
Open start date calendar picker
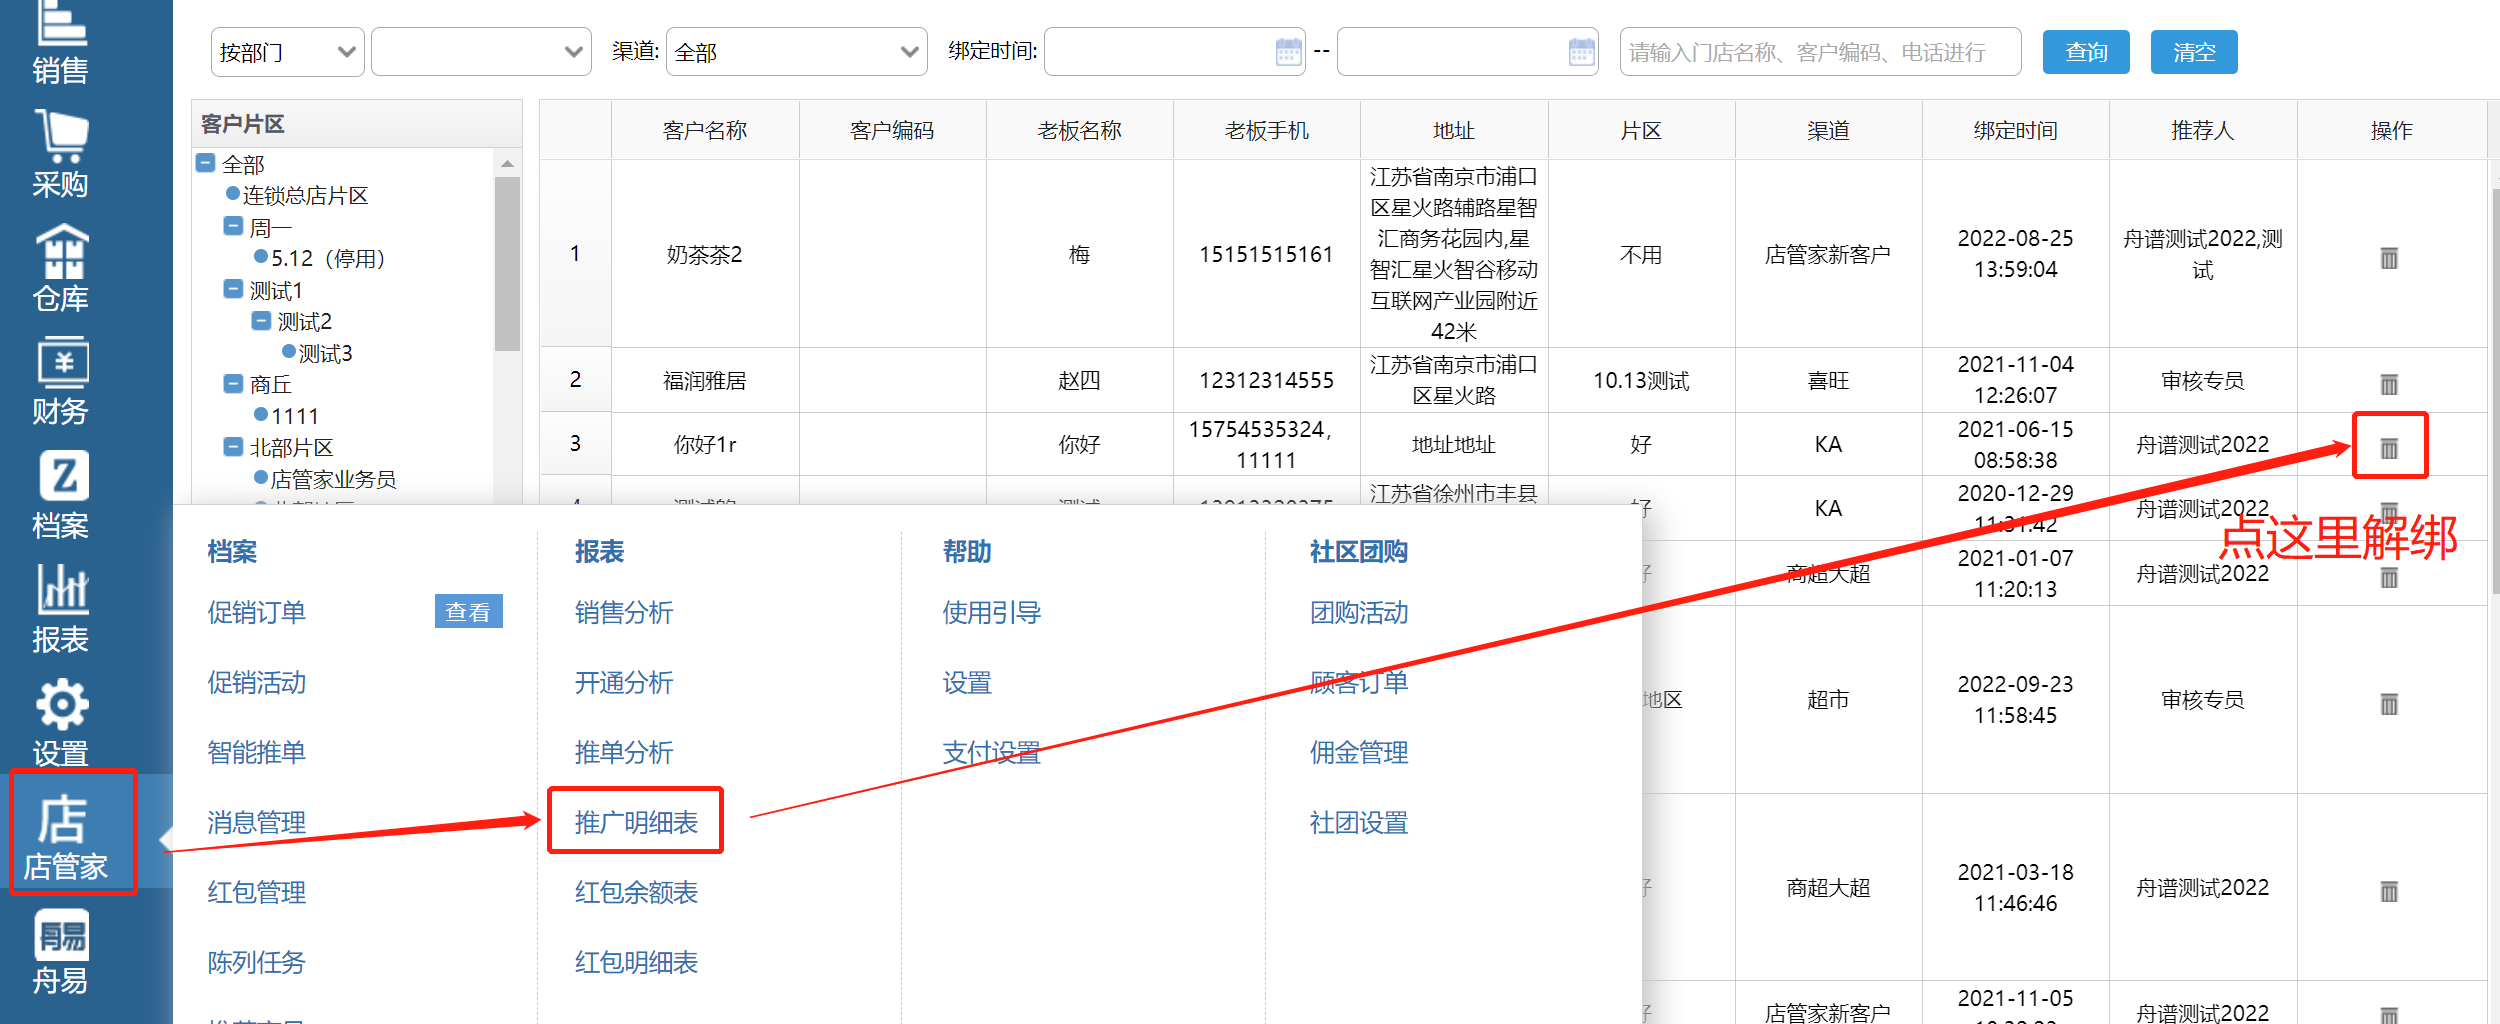(1288, 52)
